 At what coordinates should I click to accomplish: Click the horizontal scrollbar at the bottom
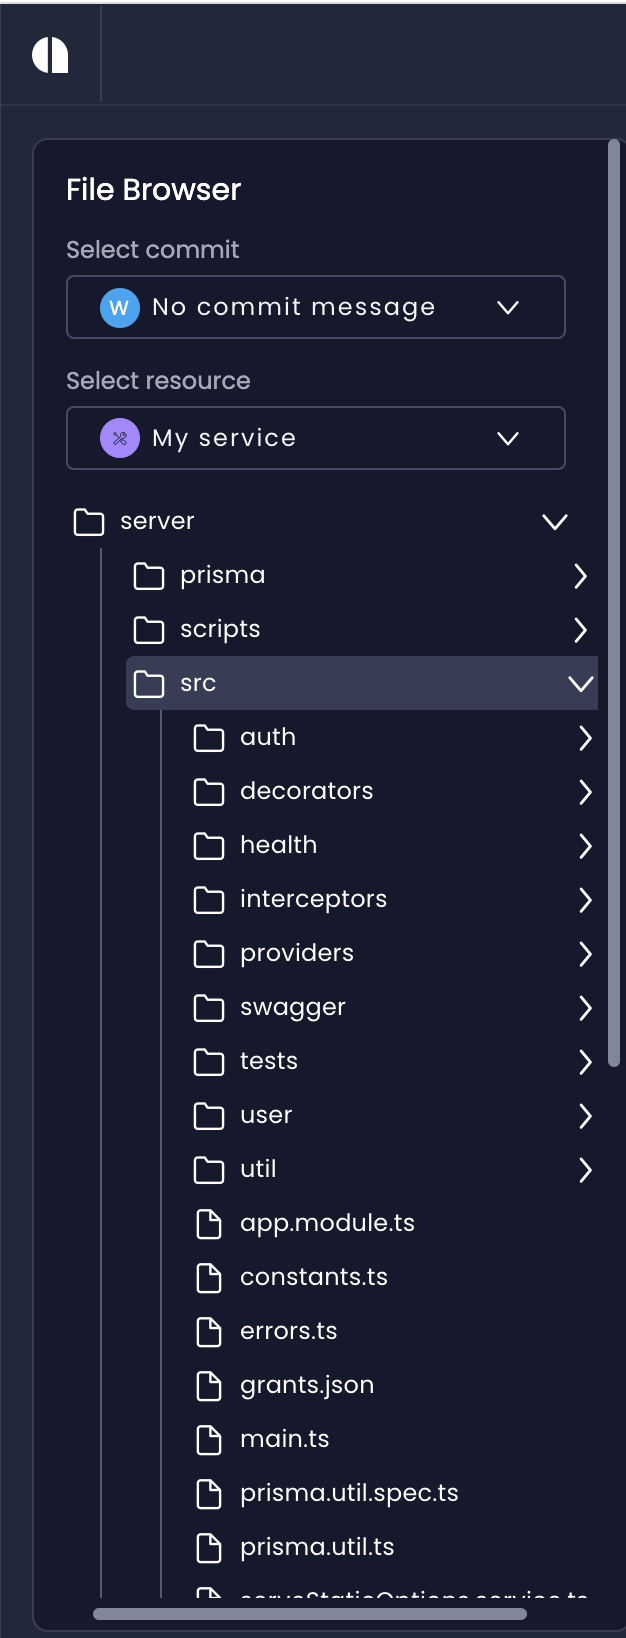[308, 1611]
